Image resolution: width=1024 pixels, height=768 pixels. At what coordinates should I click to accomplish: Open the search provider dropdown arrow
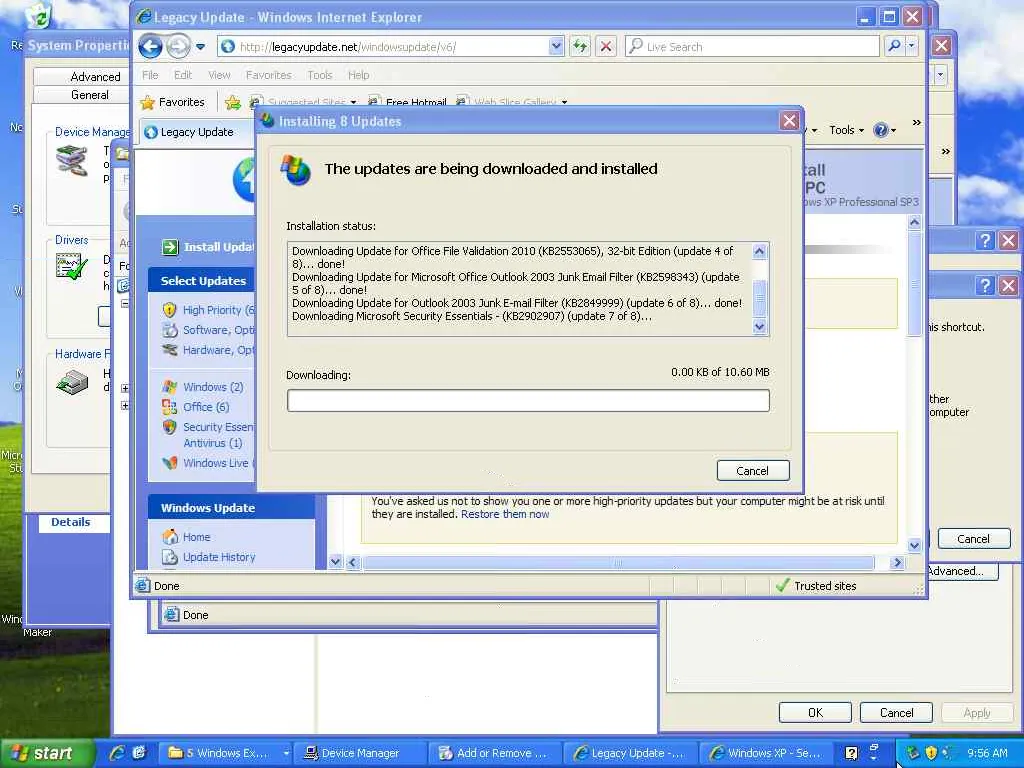click(x=911, y=46)
